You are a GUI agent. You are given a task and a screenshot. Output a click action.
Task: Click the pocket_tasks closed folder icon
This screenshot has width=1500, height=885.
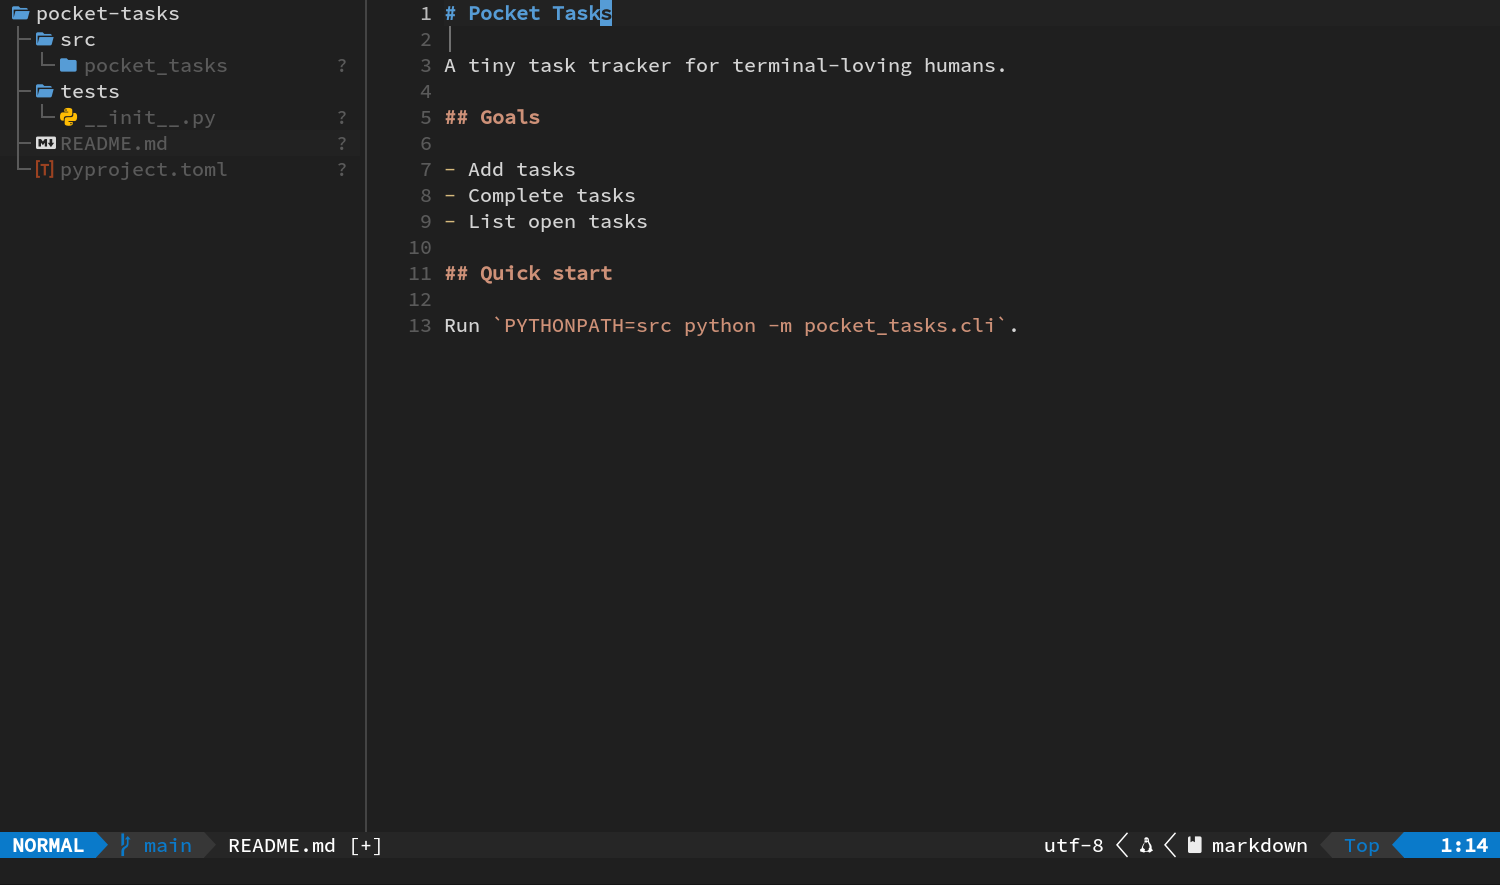pyautogui.click(x=69, y=65)
